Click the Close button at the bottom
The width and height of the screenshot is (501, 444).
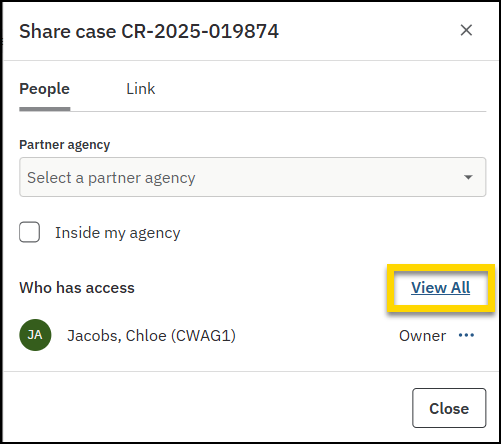coord(449,408)
